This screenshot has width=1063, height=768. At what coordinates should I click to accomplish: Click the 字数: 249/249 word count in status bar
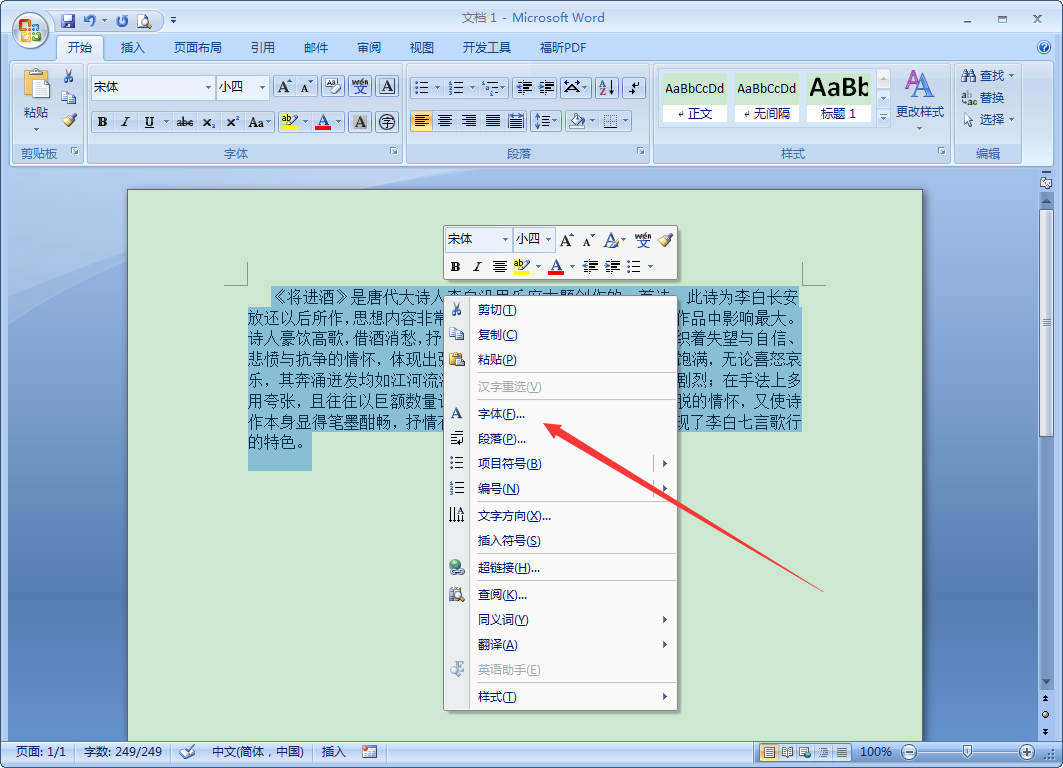[122, 751]
